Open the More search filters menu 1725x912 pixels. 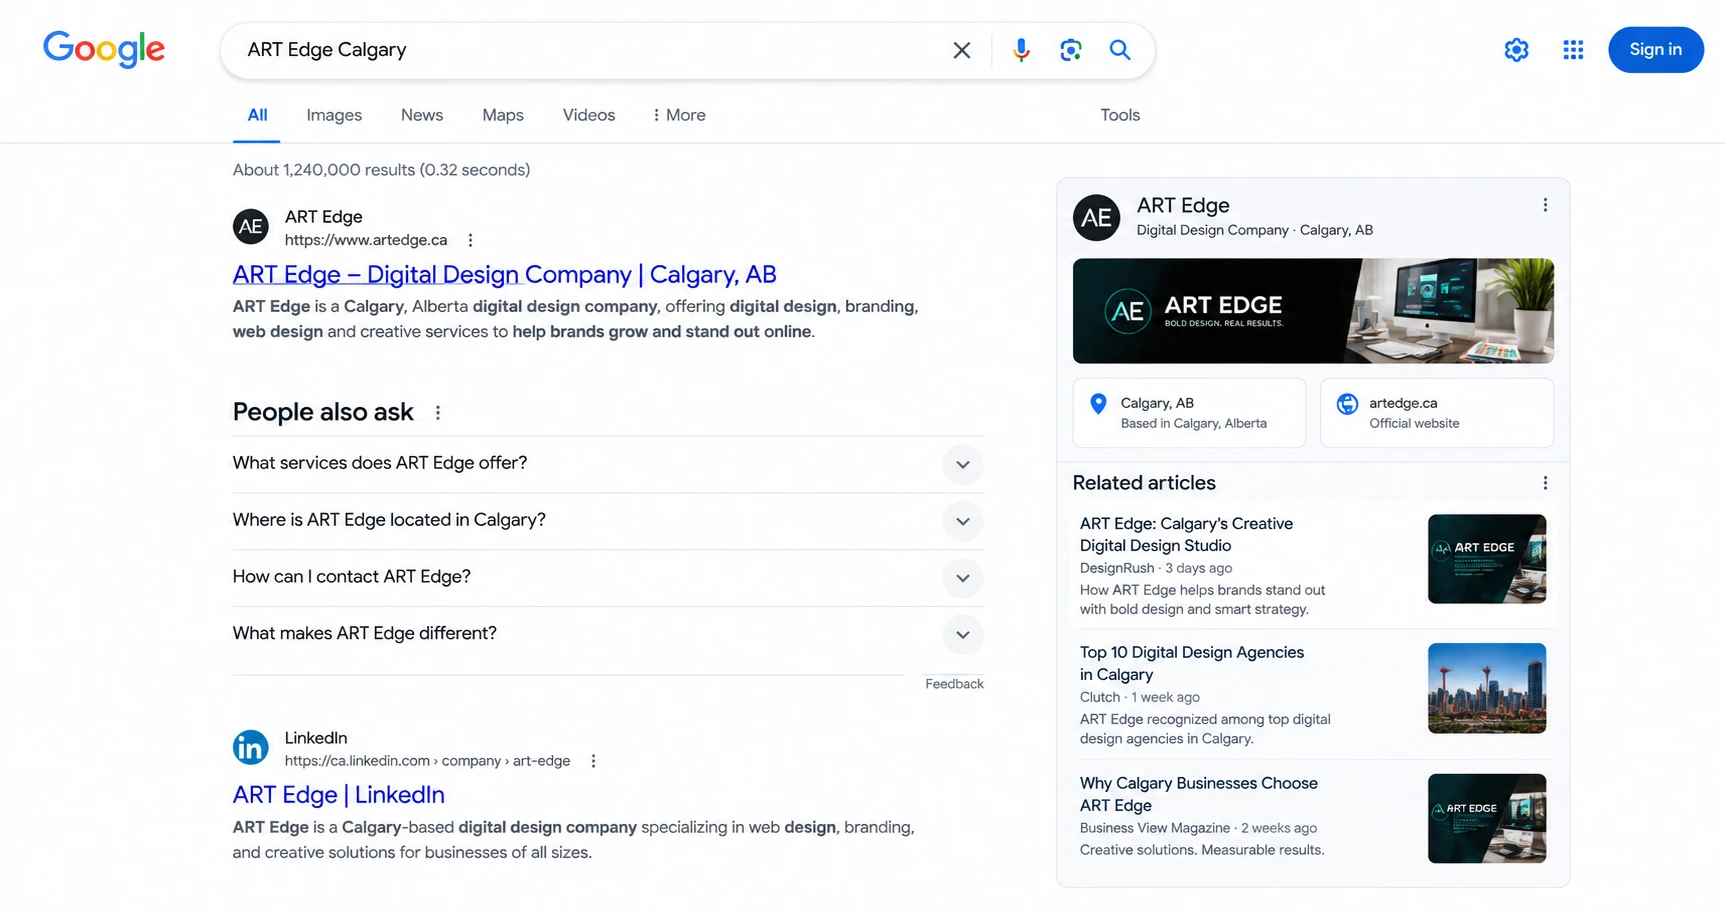point(679,115)
